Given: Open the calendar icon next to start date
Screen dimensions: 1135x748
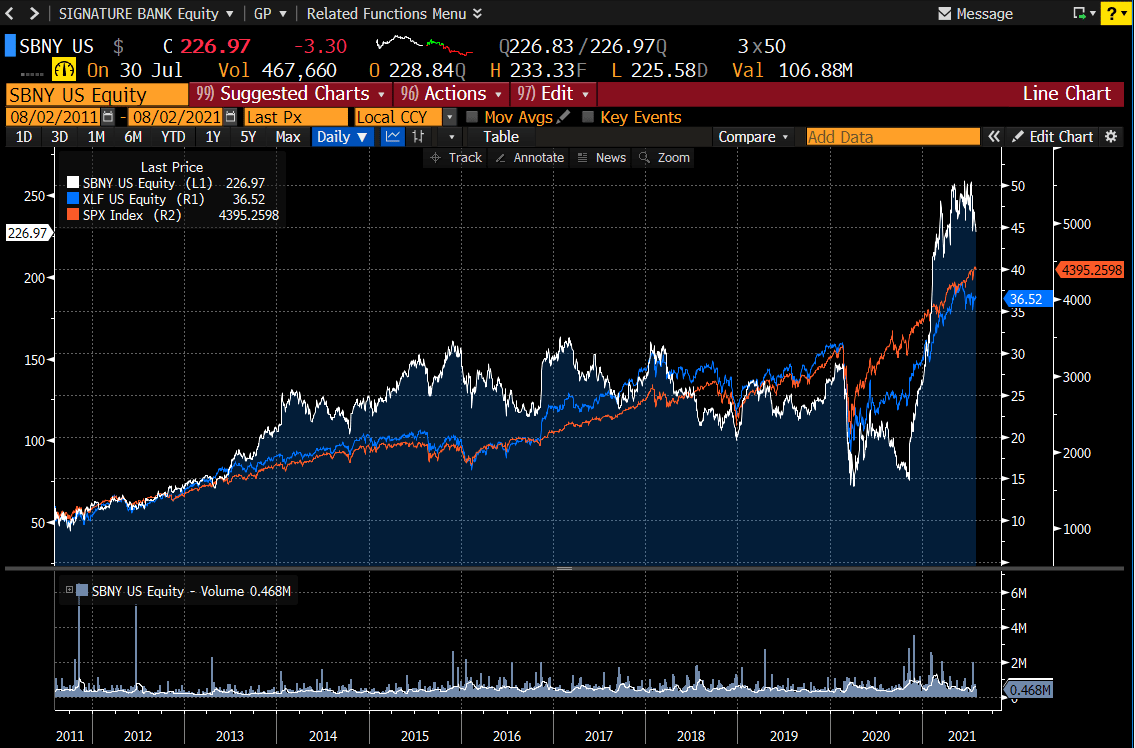Looking at the screenshot, I should click(x=108, y=117).
